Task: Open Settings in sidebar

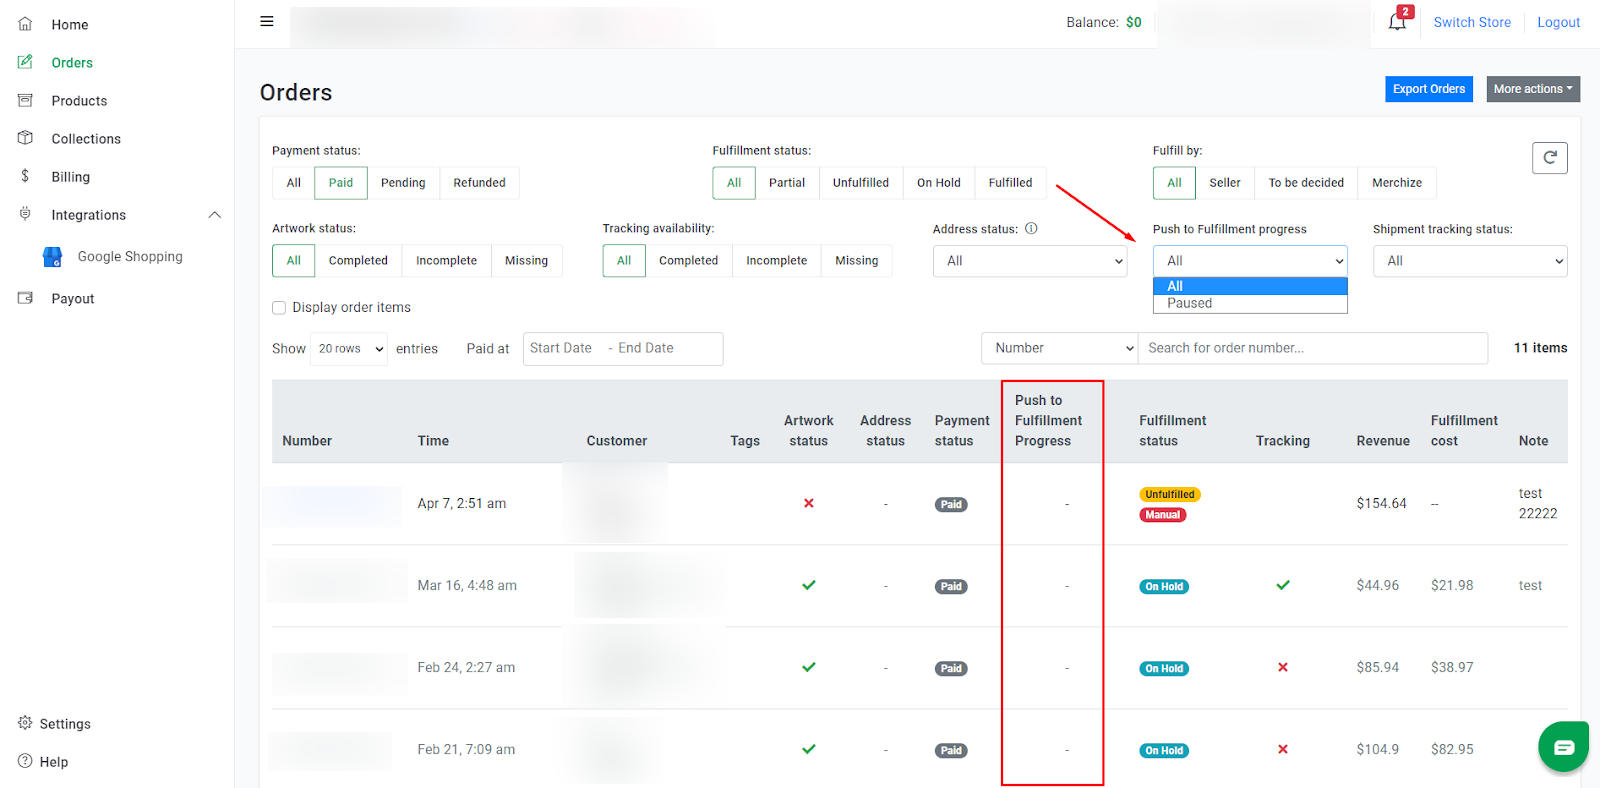Action: pyautogui.click(x=65, y=724)
